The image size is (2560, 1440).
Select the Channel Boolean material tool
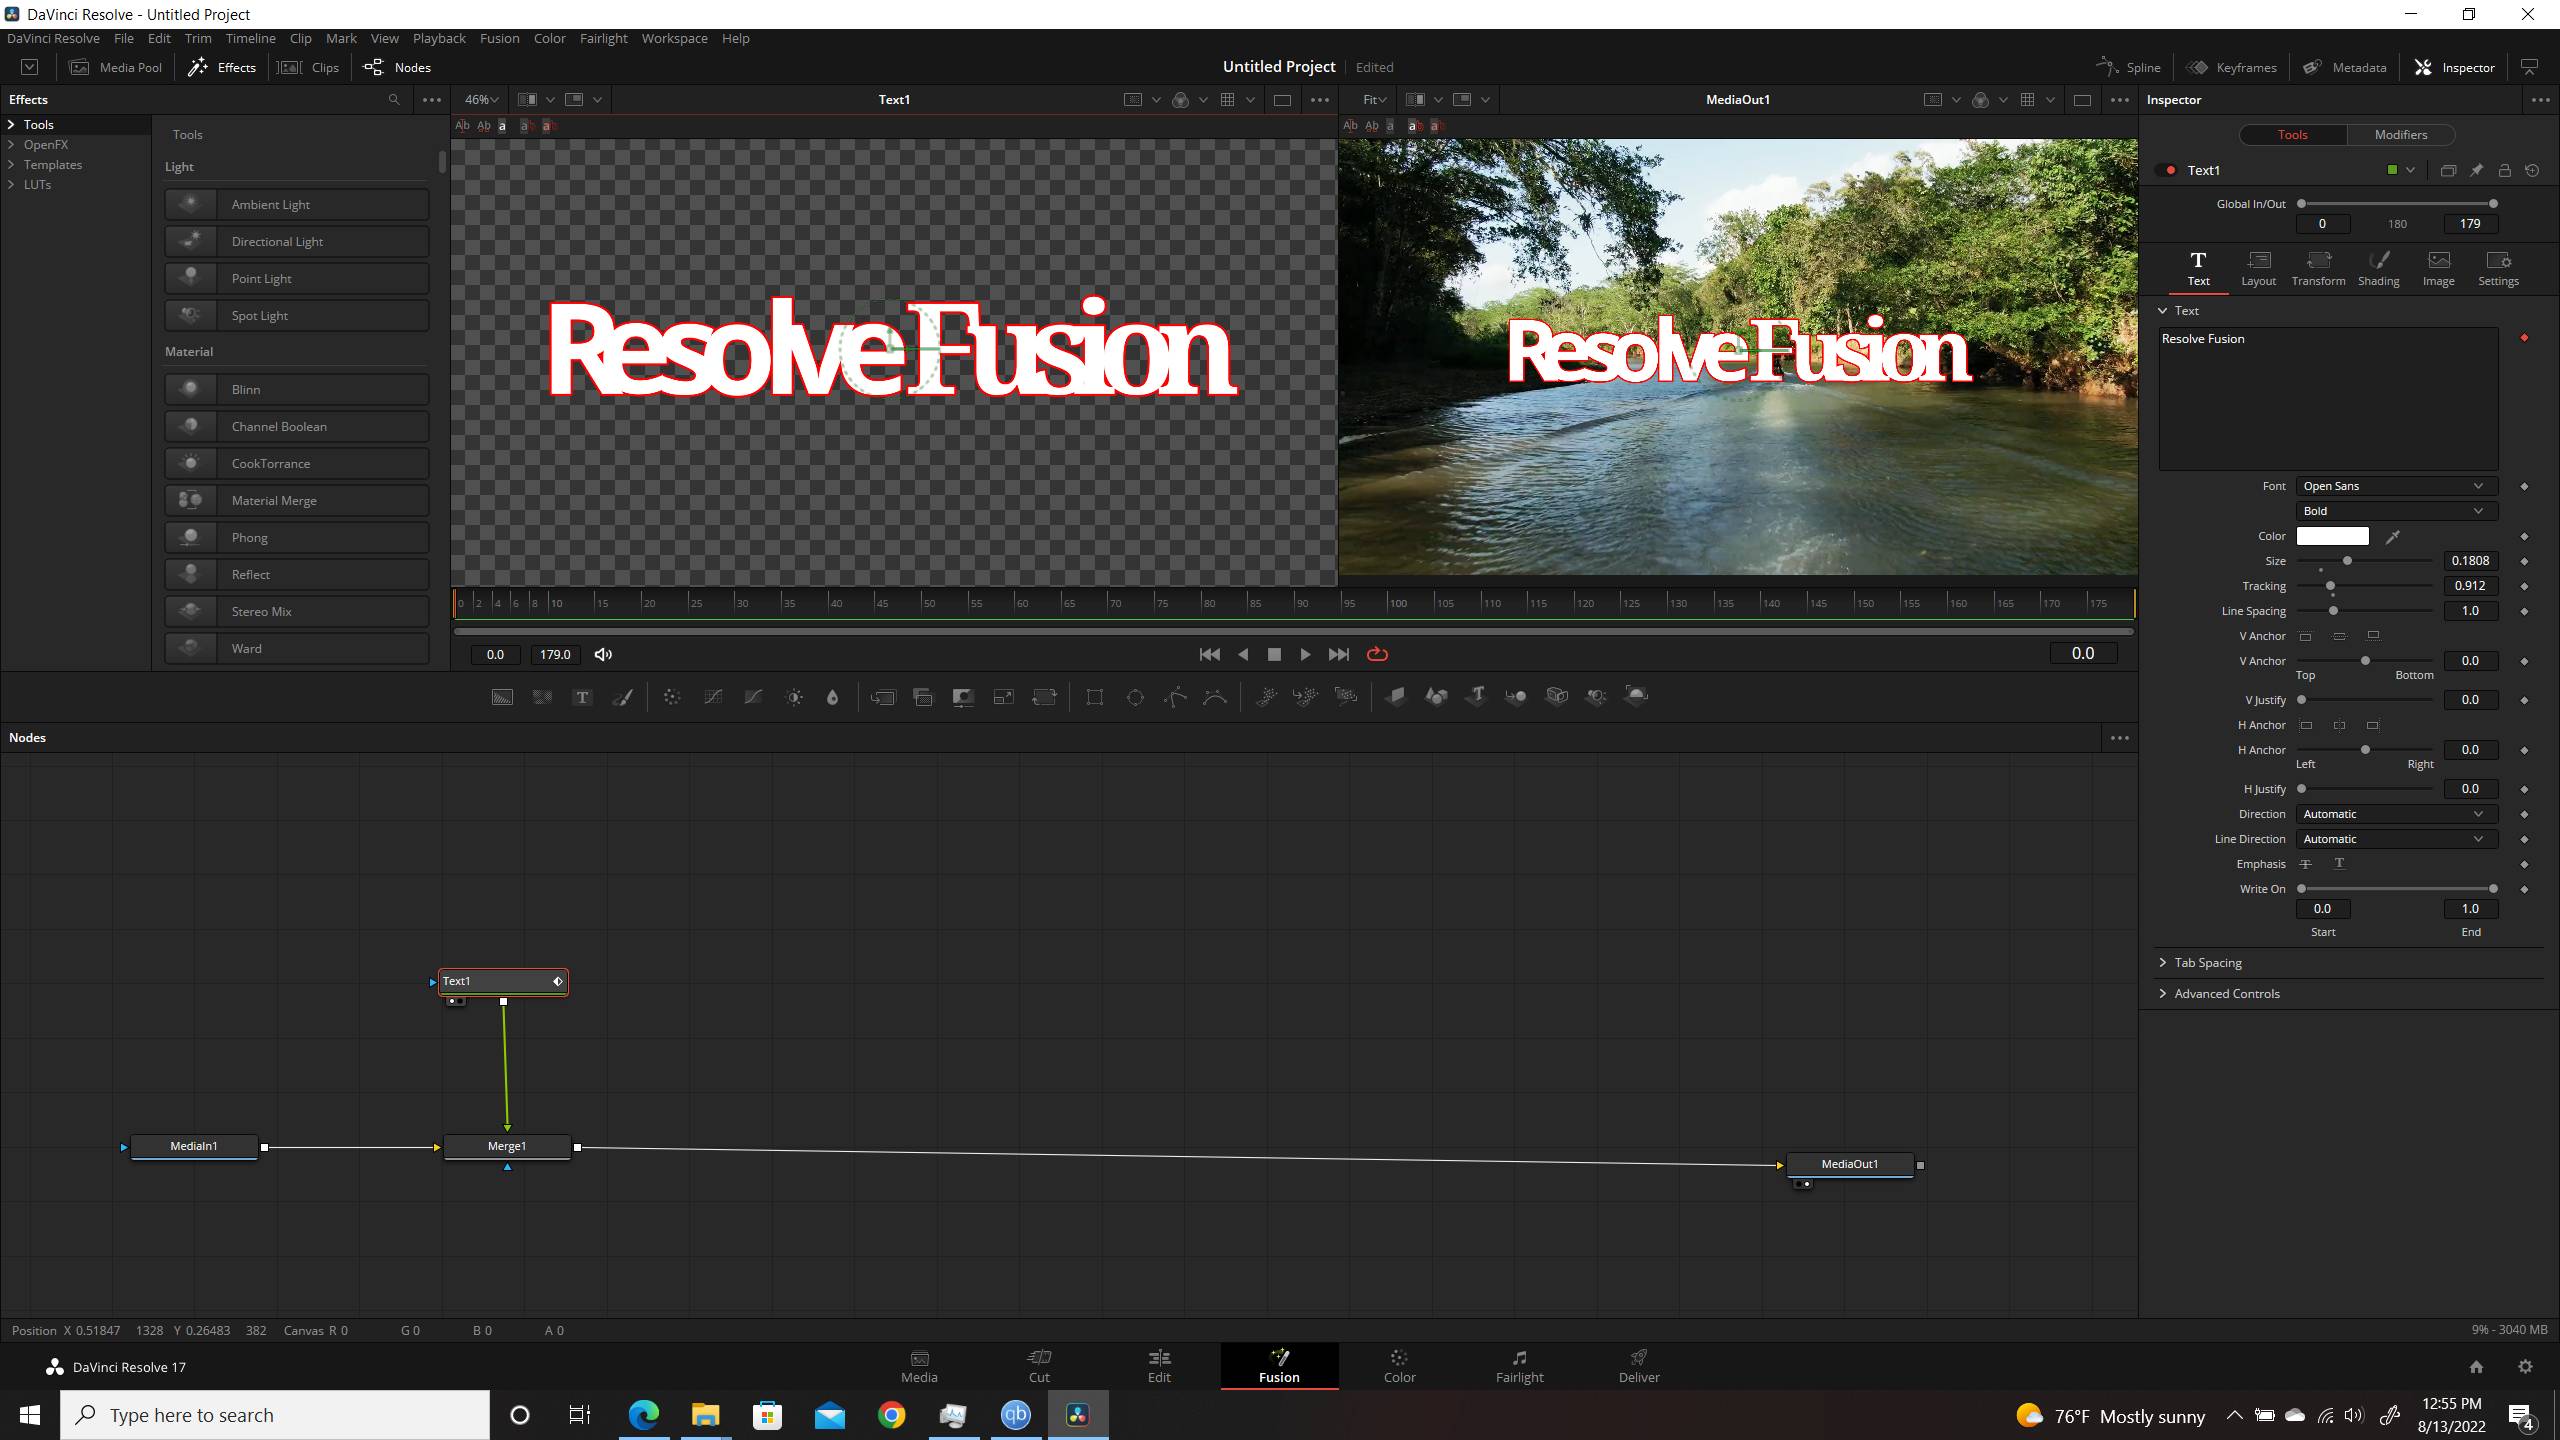pos(297,426)
